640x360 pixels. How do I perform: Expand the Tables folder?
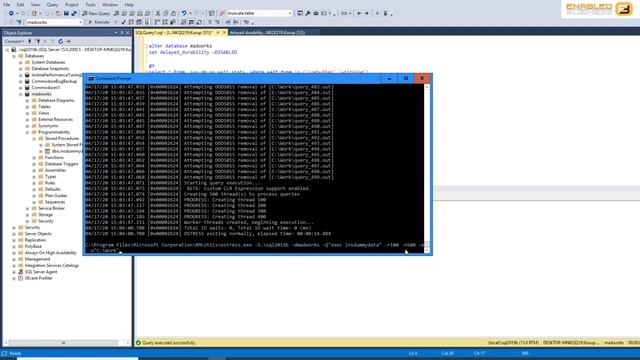[x=27, y=107]
